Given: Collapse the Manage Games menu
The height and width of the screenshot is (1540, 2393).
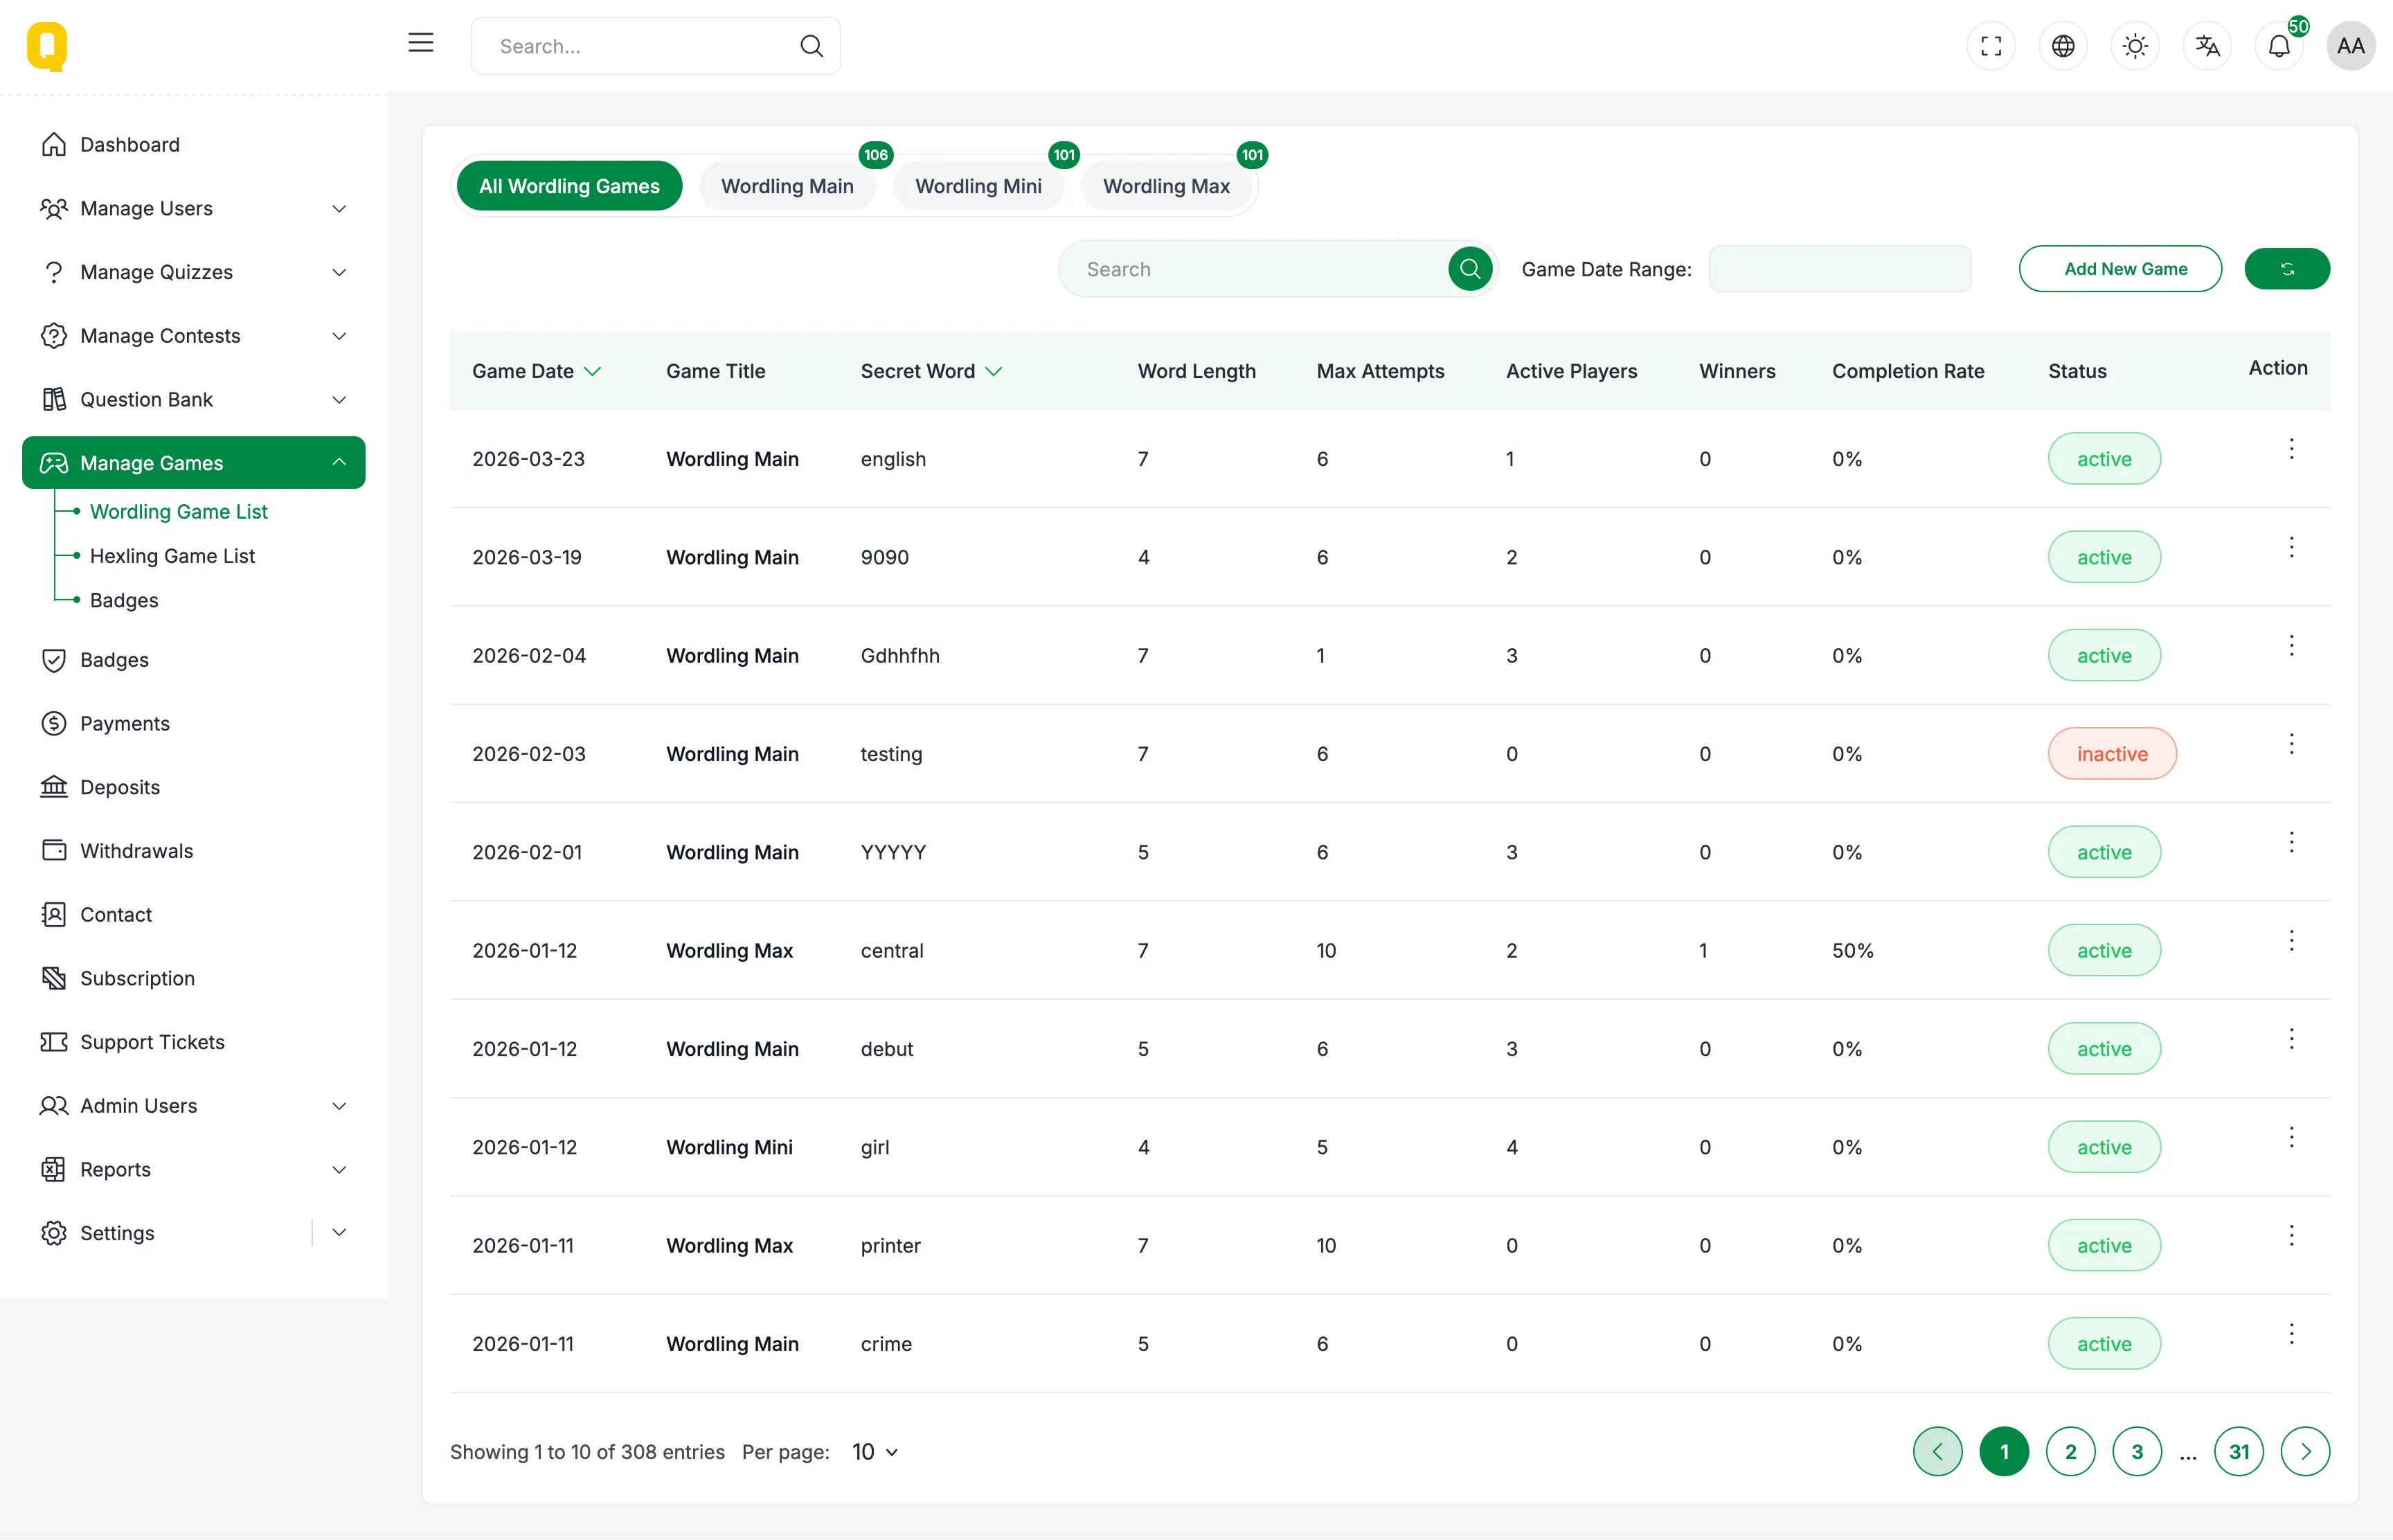Looking at the screenshot, I should pos(339,462).
